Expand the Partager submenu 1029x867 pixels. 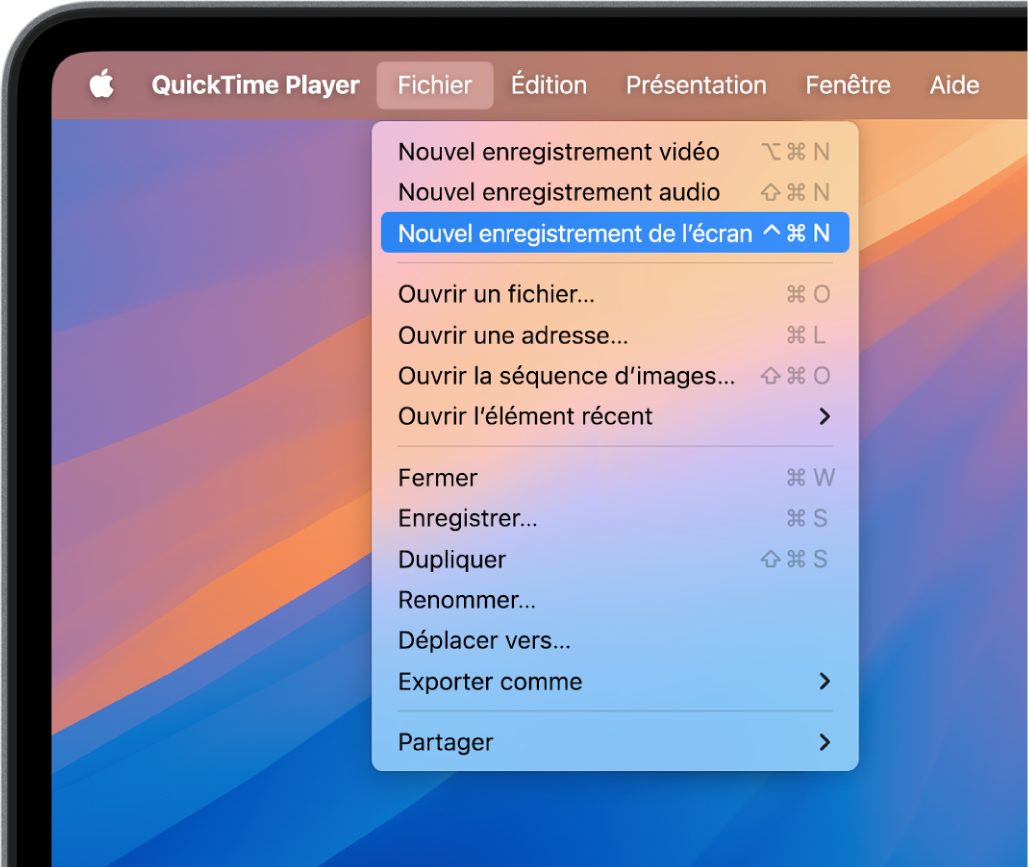(x=615, y=742)
